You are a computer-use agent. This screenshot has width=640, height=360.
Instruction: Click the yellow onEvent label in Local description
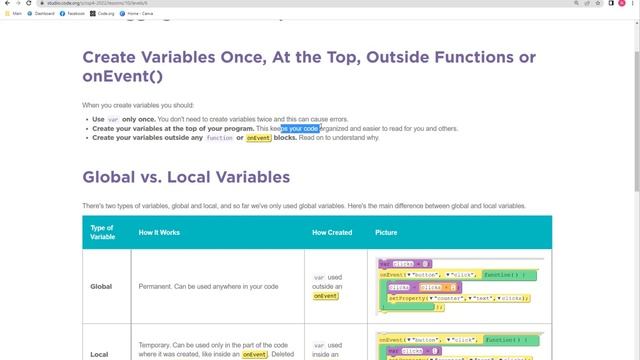[x=255, y=355]
